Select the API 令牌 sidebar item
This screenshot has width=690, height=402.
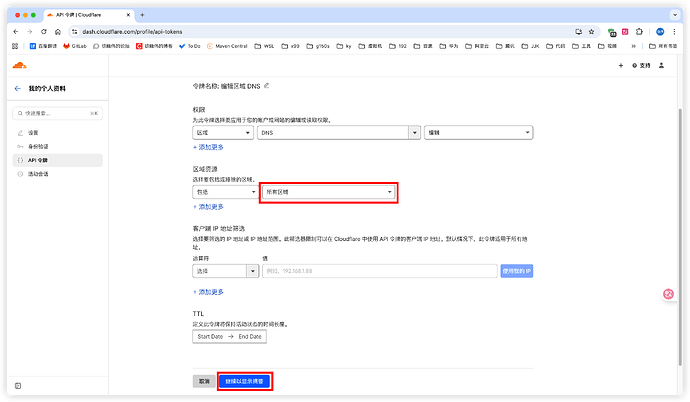click(x=42, y=160)
